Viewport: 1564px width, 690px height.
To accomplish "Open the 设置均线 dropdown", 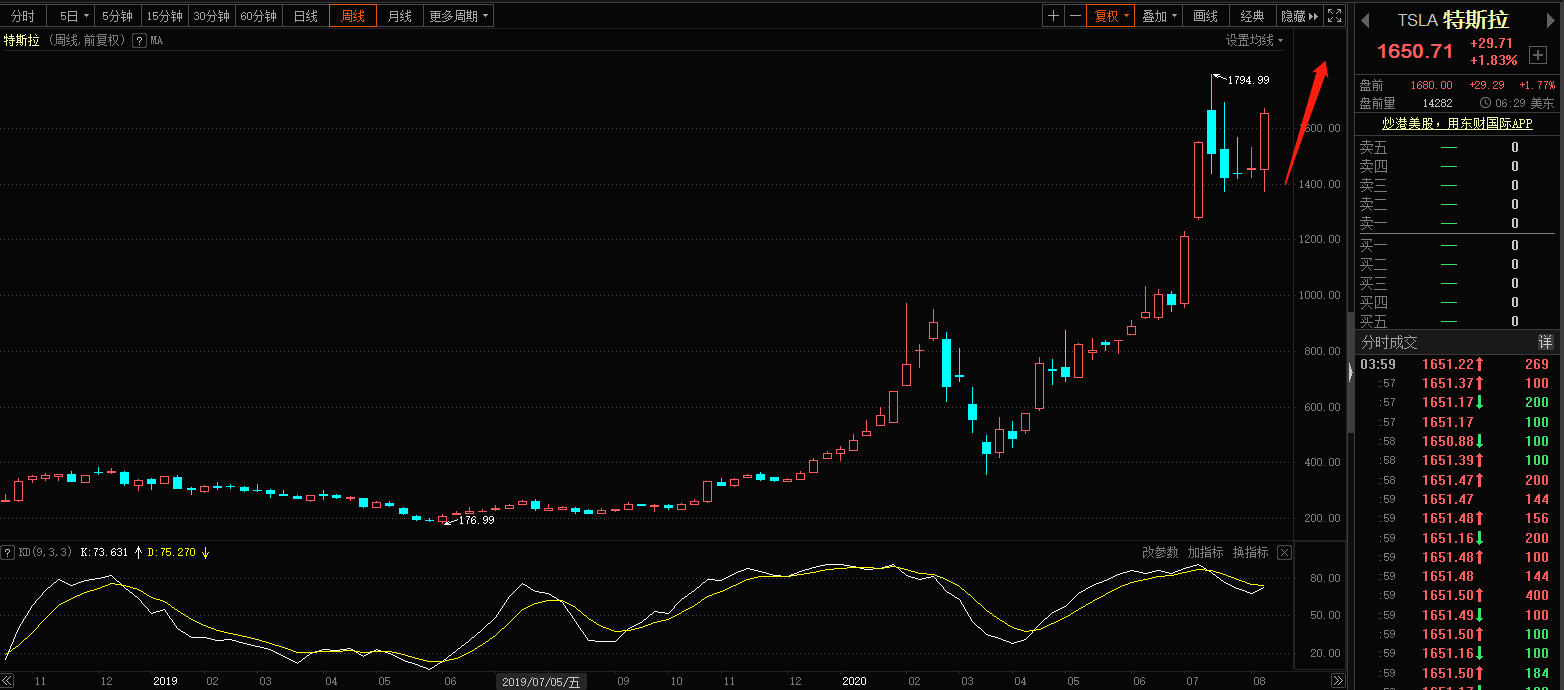I will coord(1254,40).
